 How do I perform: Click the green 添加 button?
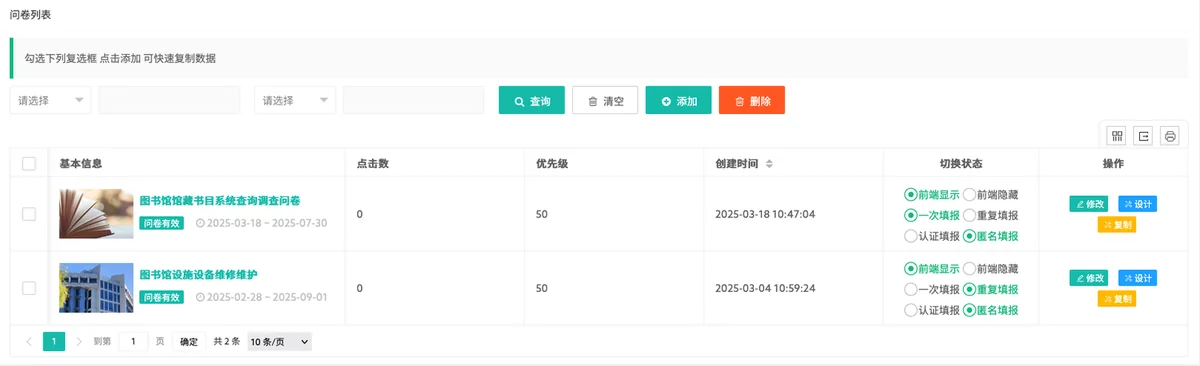(678, 101)
